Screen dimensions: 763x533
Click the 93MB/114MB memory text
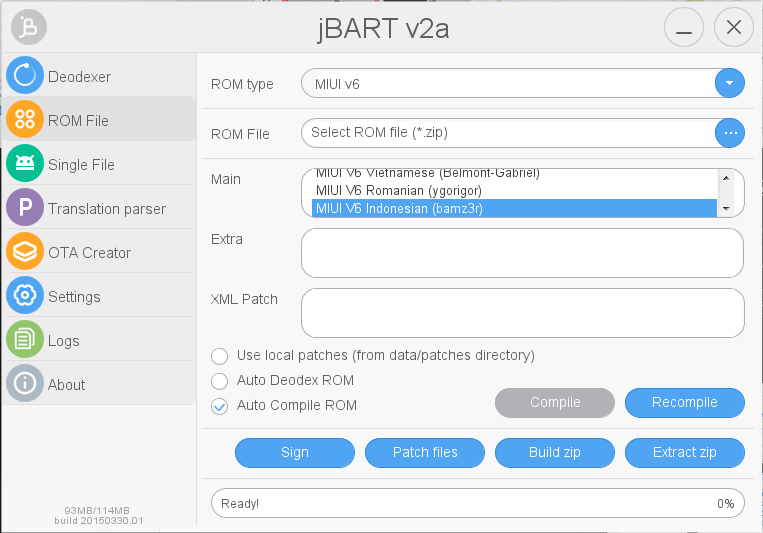(x=97, y=511)
